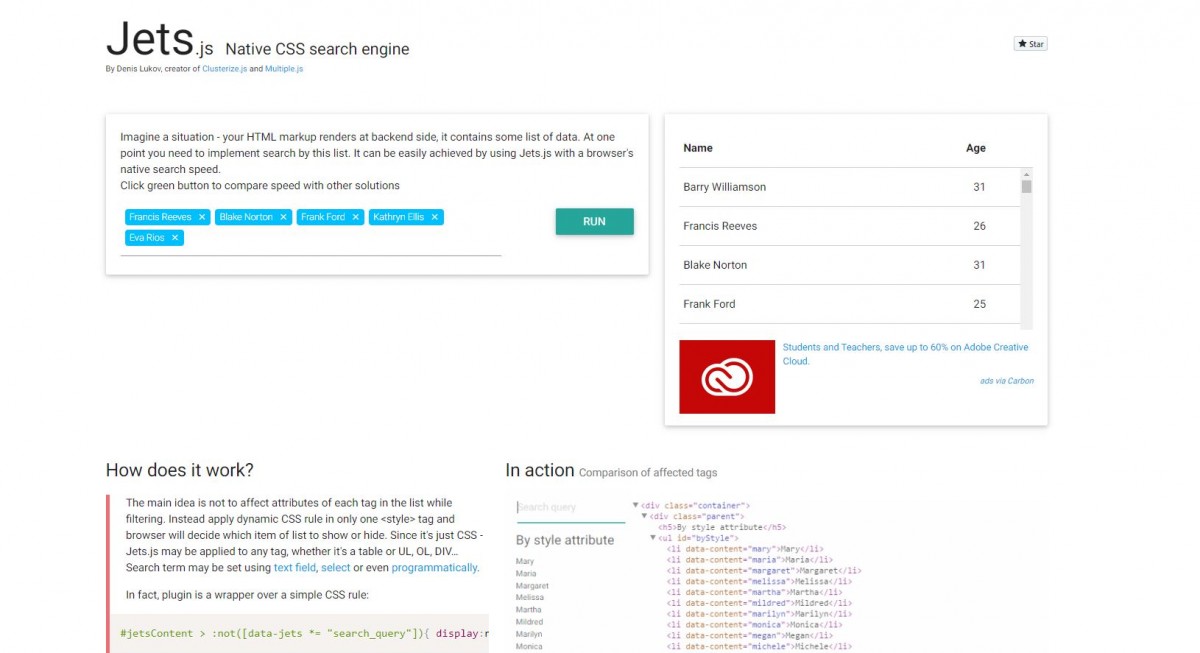
Task: Select Francis Reeves in the table
Action: click(720, 226)
